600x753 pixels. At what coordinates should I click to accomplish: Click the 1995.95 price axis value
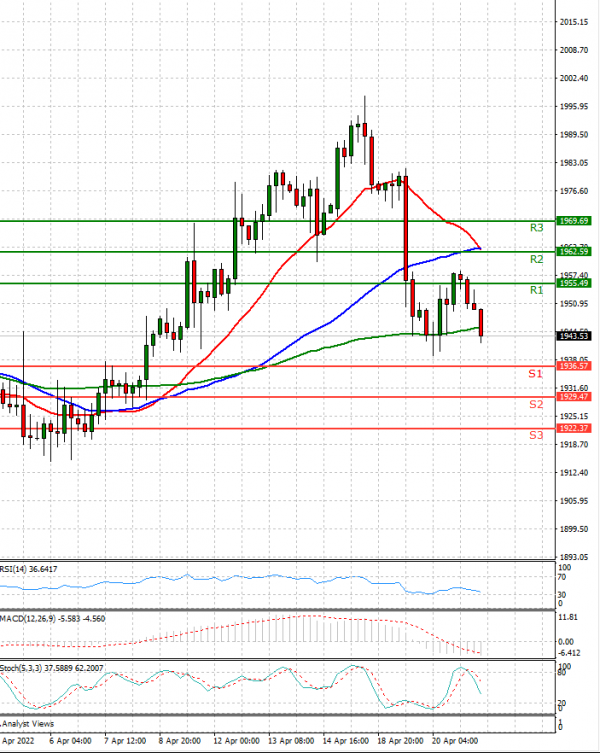tap(574, 107)
